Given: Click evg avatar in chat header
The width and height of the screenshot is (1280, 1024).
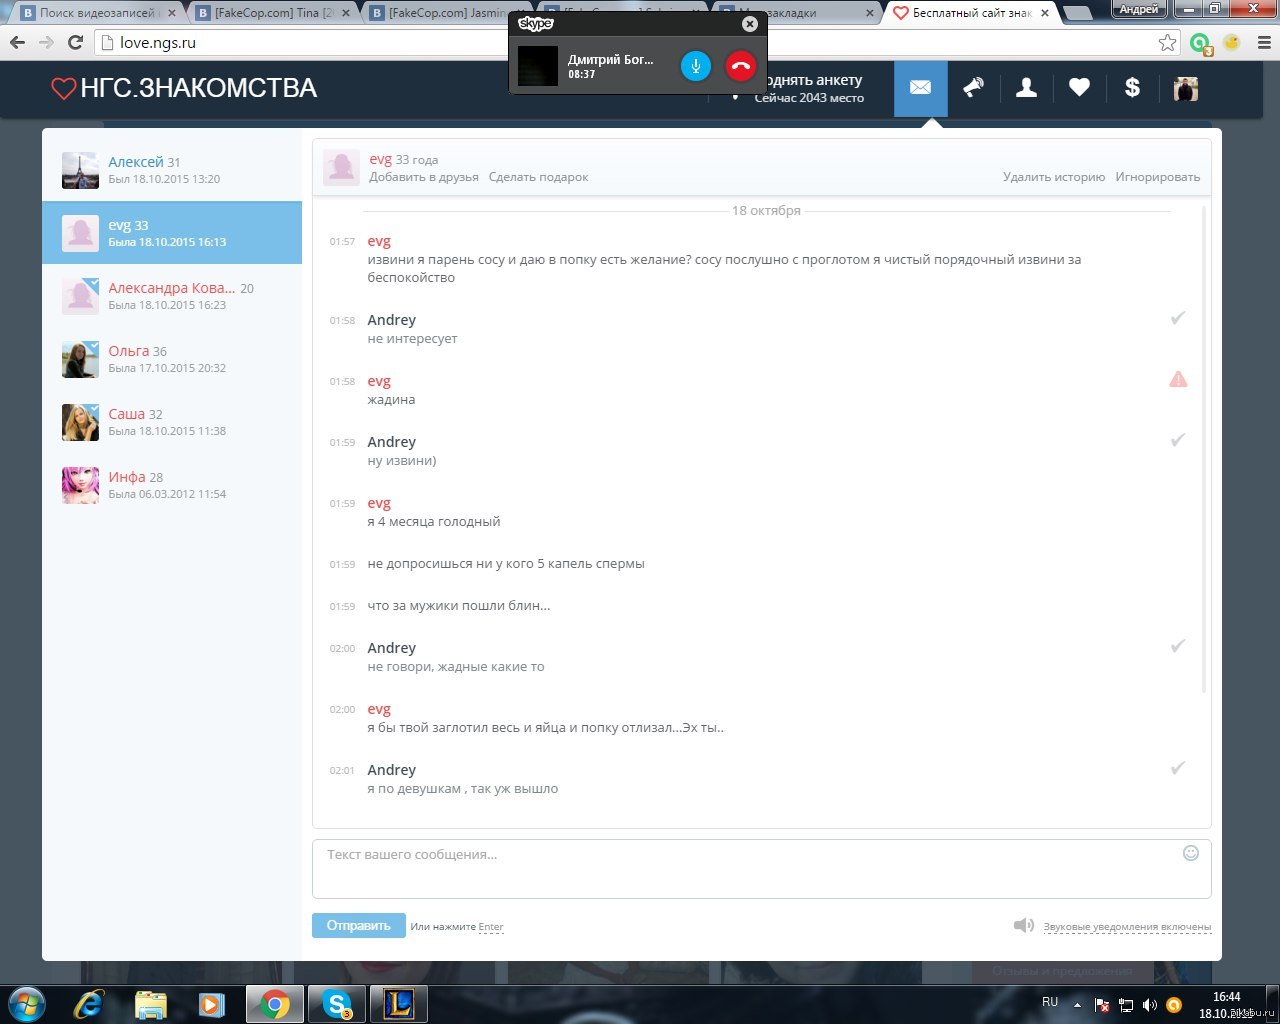Looking at the screenshot, I should [341, 168].
